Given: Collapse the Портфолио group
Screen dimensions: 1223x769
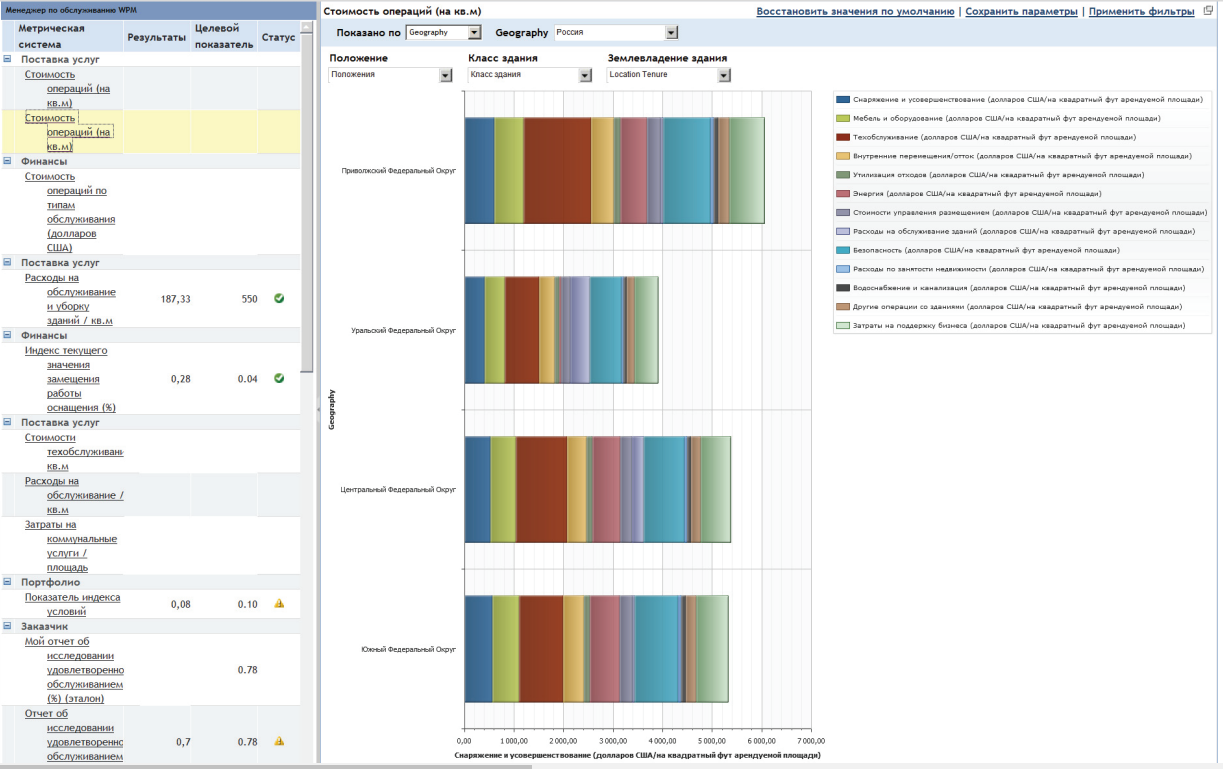Looking at the screenshot, I should pyautogui.click(x=8, y=582).
